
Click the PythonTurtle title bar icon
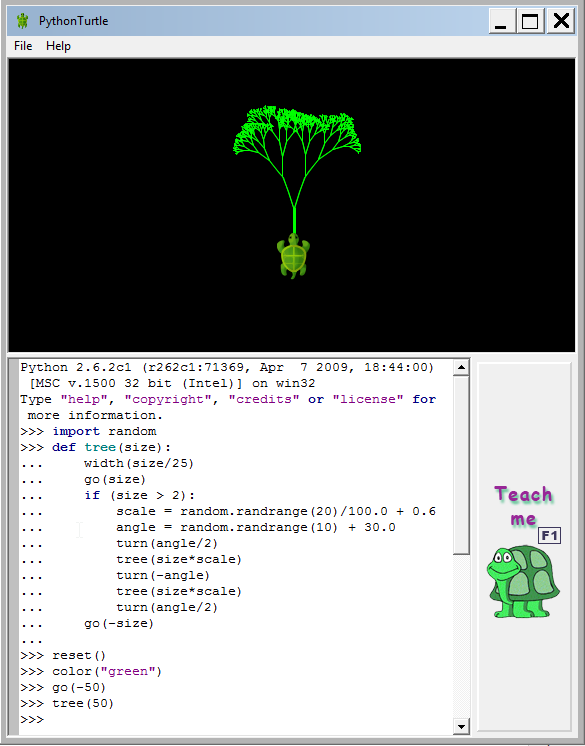pyautogui.click(x=22, y=21)
